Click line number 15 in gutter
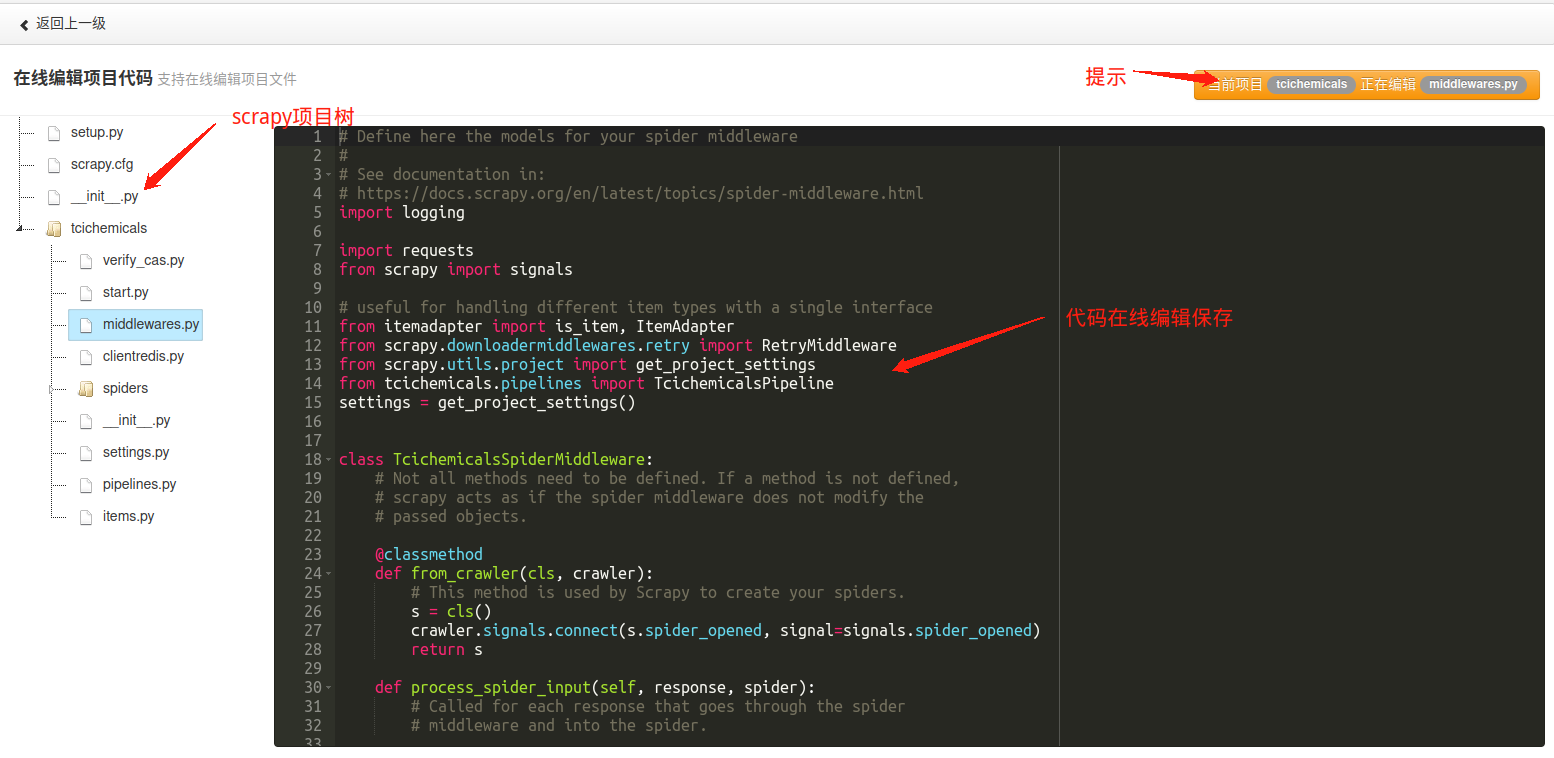 (x=313, y=402)
